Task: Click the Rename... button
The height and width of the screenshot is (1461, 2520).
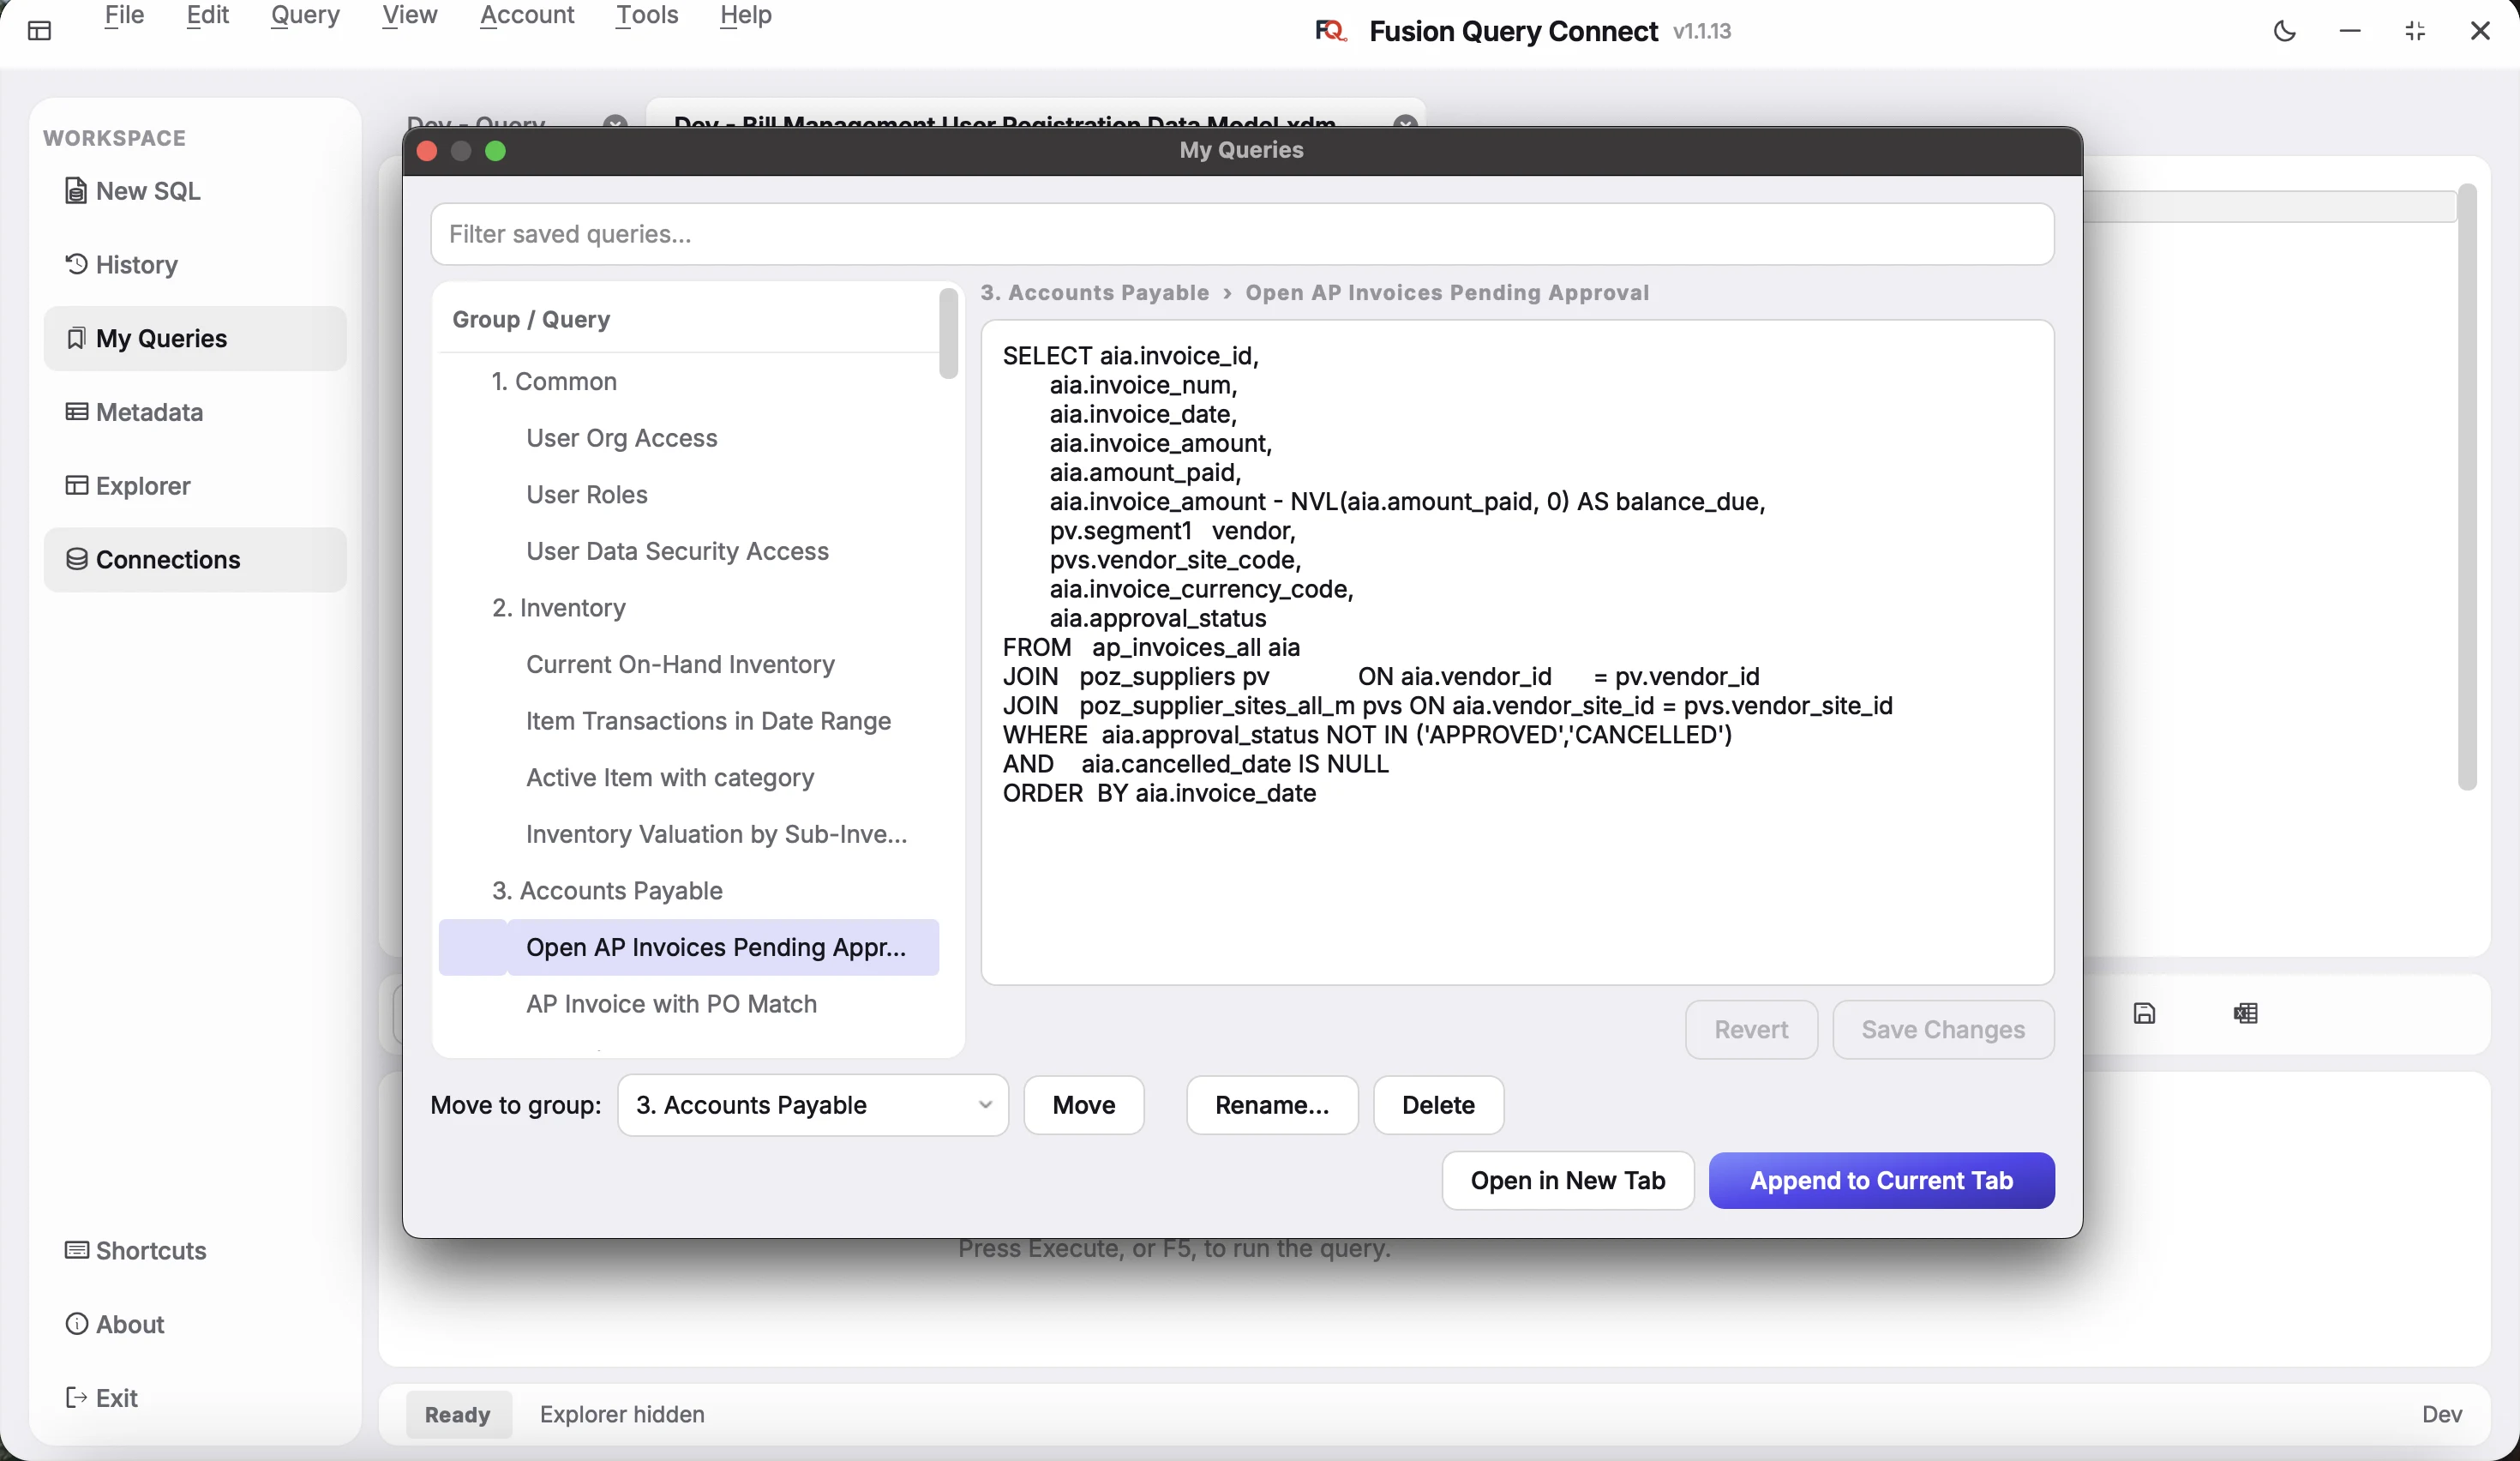Action: (x=1271, y=1105)
